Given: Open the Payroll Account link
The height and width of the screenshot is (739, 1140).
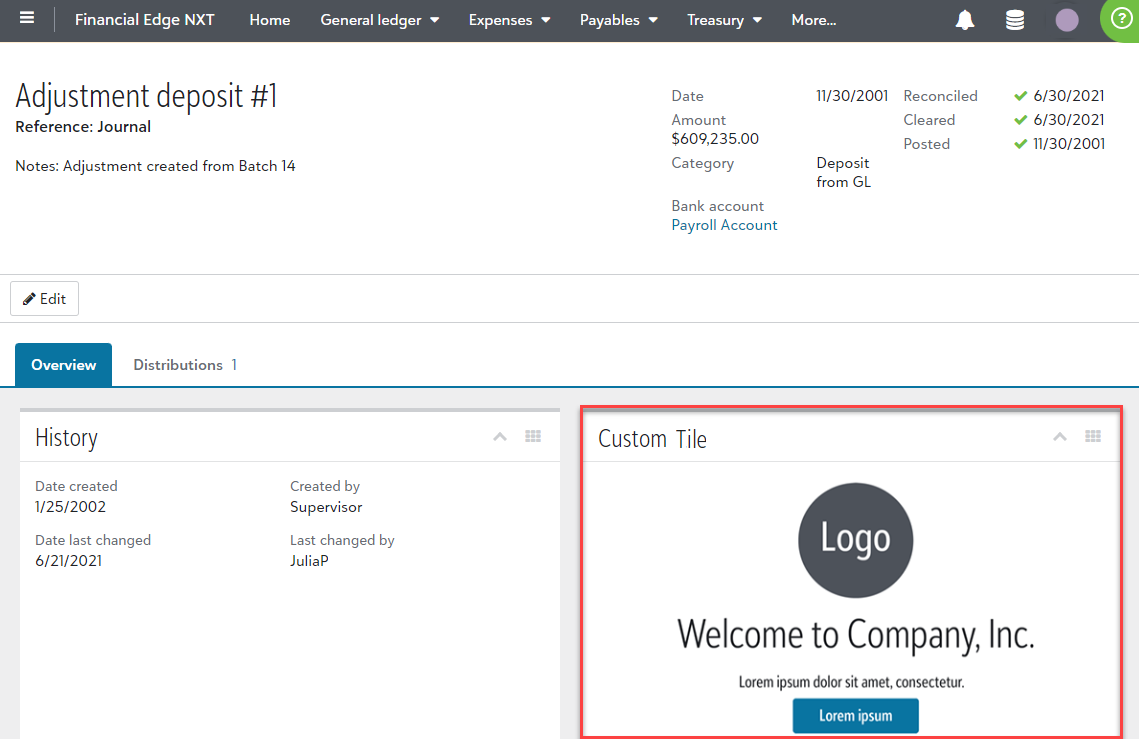Looking at the screenshot, I should pos(724,225).
